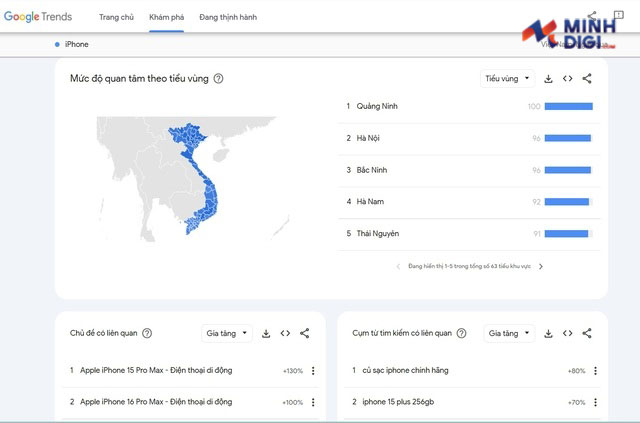
Task: Download subregion interest data as CSV
Action: (x=548, y=79)
